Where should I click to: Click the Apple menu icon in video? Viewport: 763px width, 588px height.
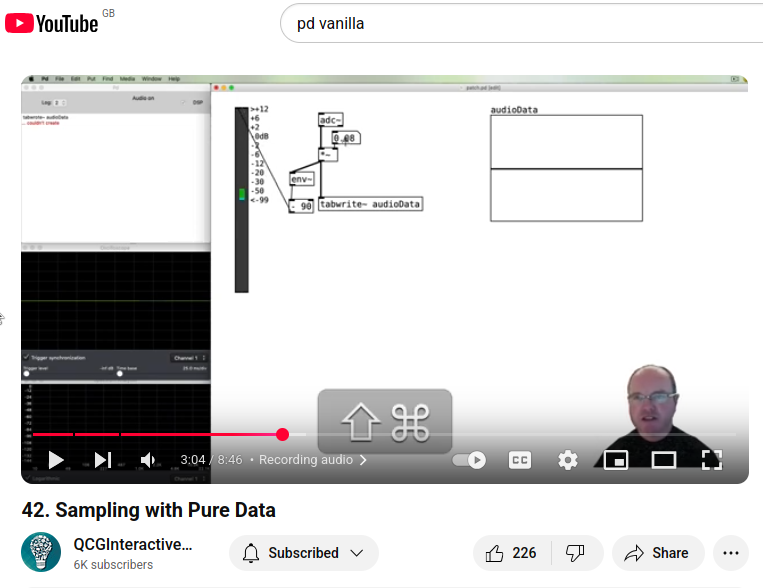point(32,79)
